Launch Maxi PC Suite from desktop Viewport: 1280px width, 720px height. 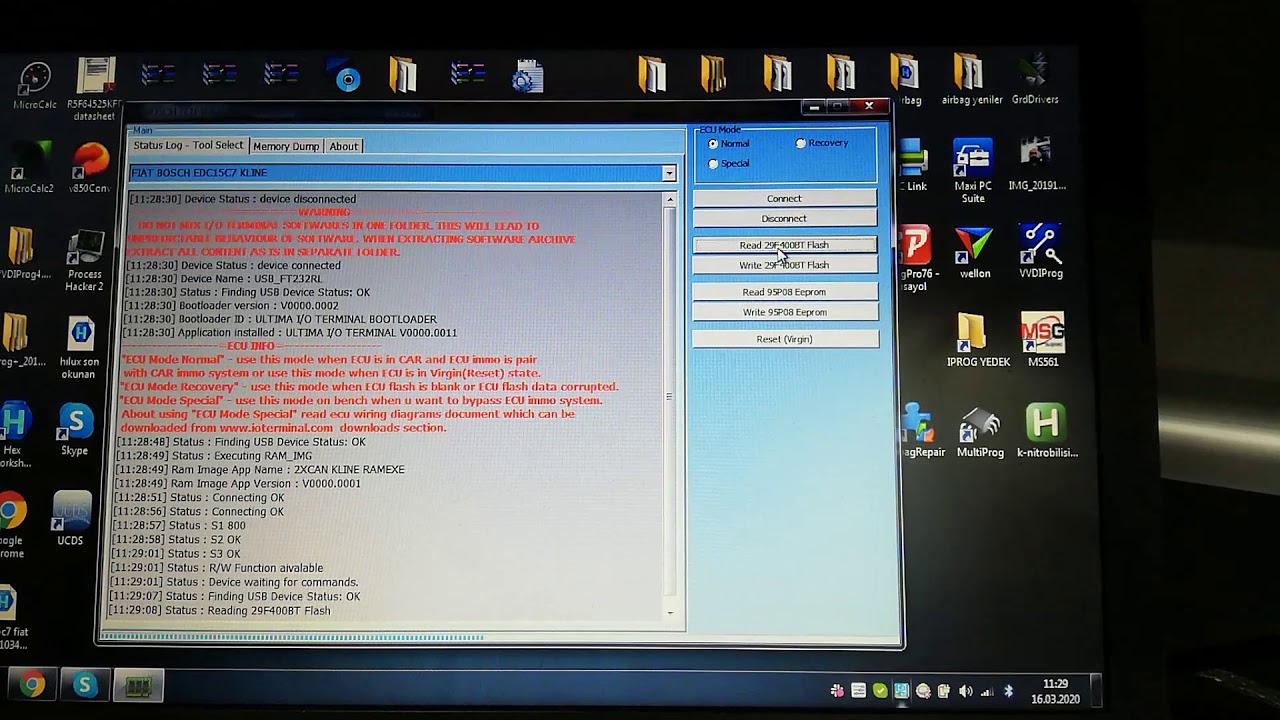(x=973, y=171)
